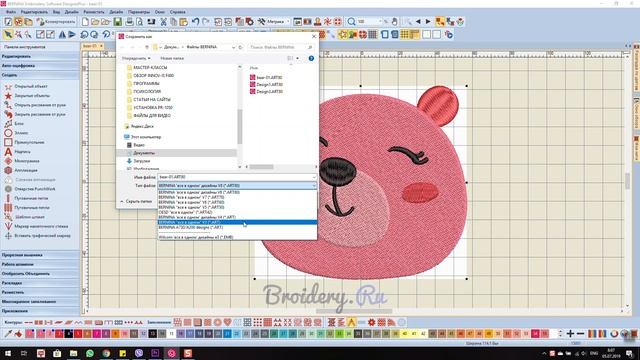Select the Эллипс circle tool
Screen dimensions: 640x360
(16, 133)
